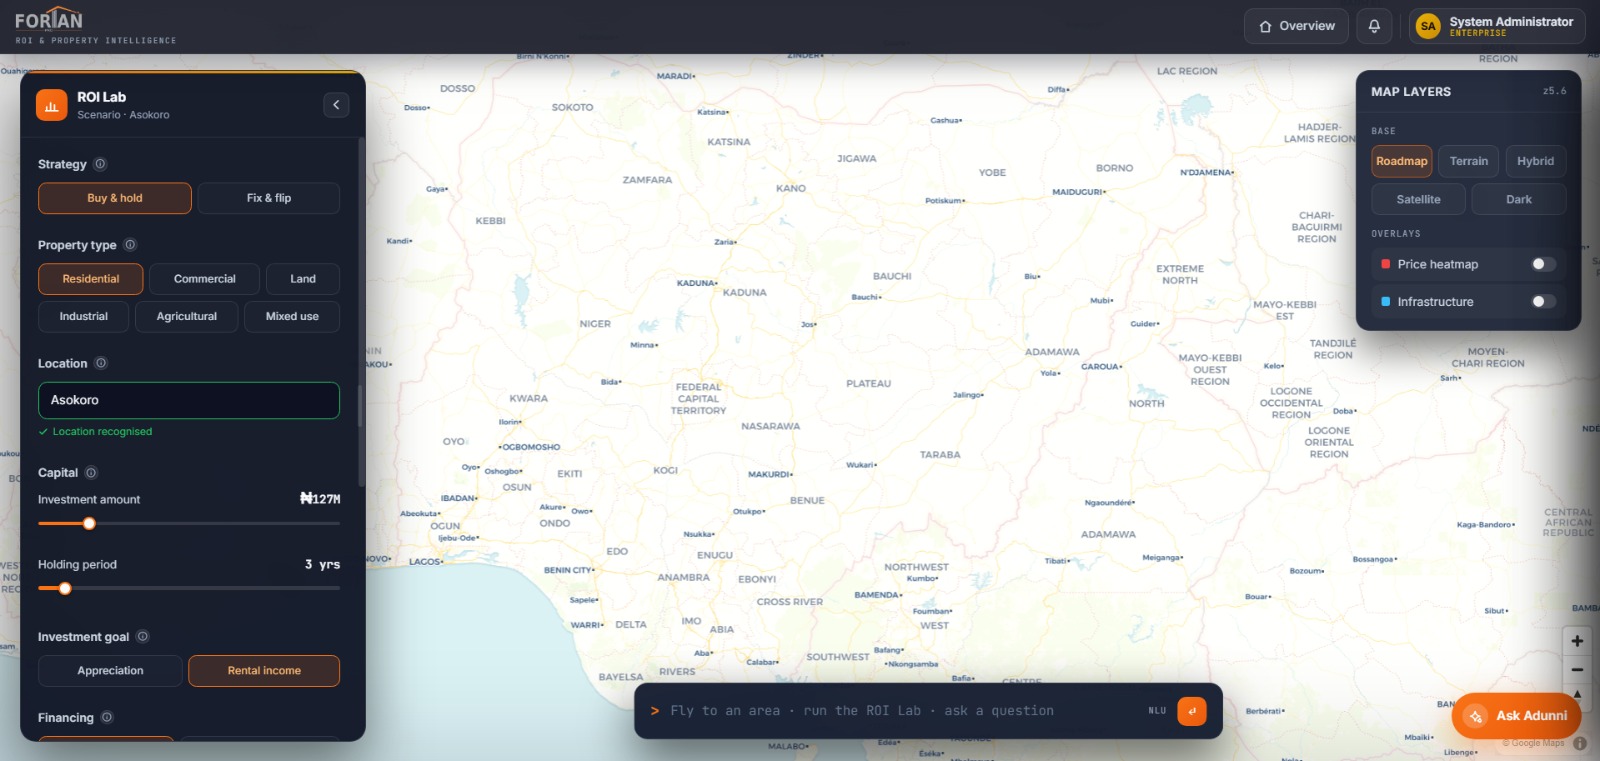1600x761 pixels.
Task: Click the FORIAN logo in header
Action: click(49, 20)
